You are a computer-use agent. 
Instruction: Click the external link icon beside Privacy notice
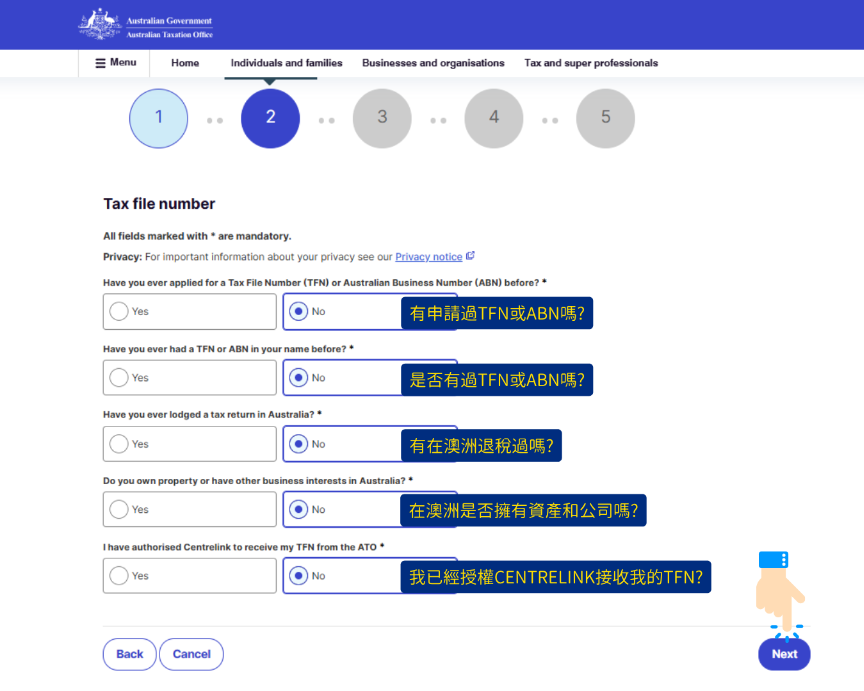[x=469, y=256]
